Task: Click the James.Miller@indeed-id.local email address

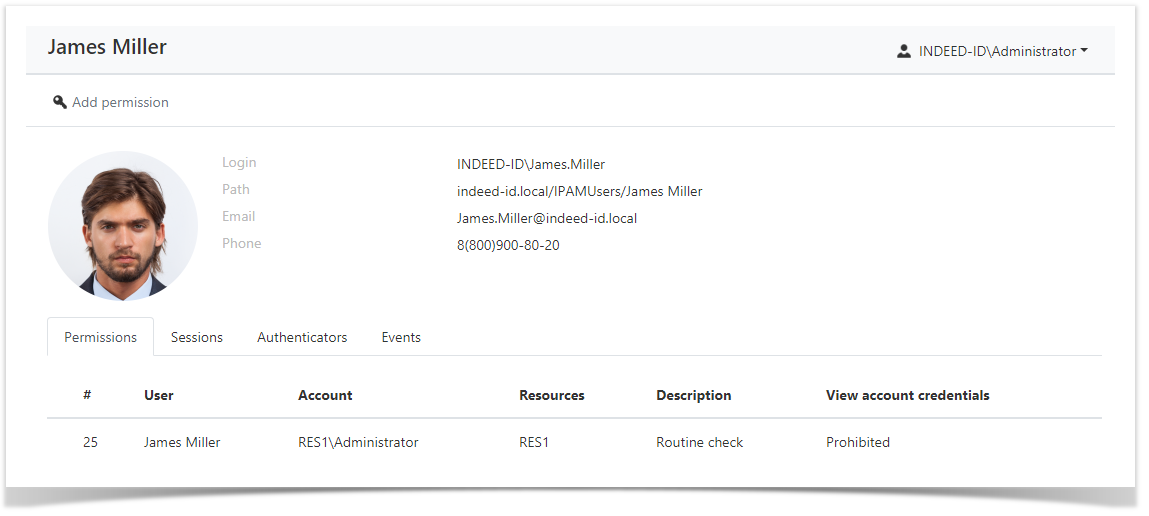Action: pos(546,218)
